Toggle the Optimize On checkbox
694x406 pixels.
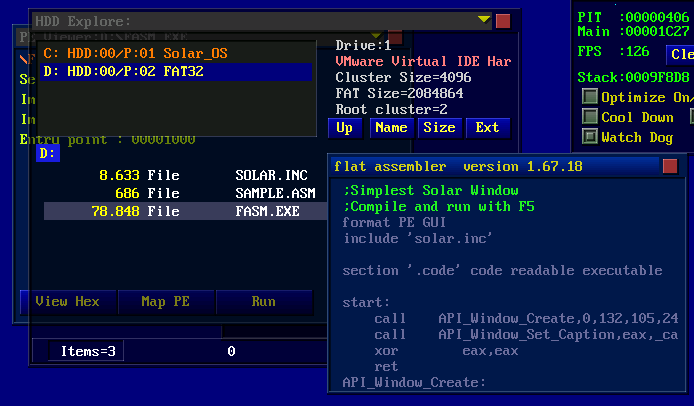pos(590,97)
